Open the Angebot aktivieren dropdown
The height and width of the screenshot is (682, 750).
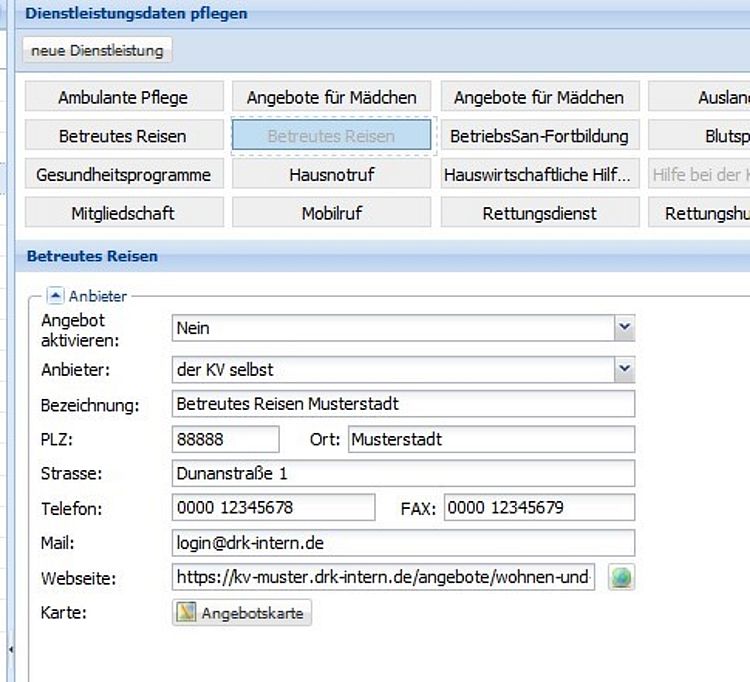[624, 327]
